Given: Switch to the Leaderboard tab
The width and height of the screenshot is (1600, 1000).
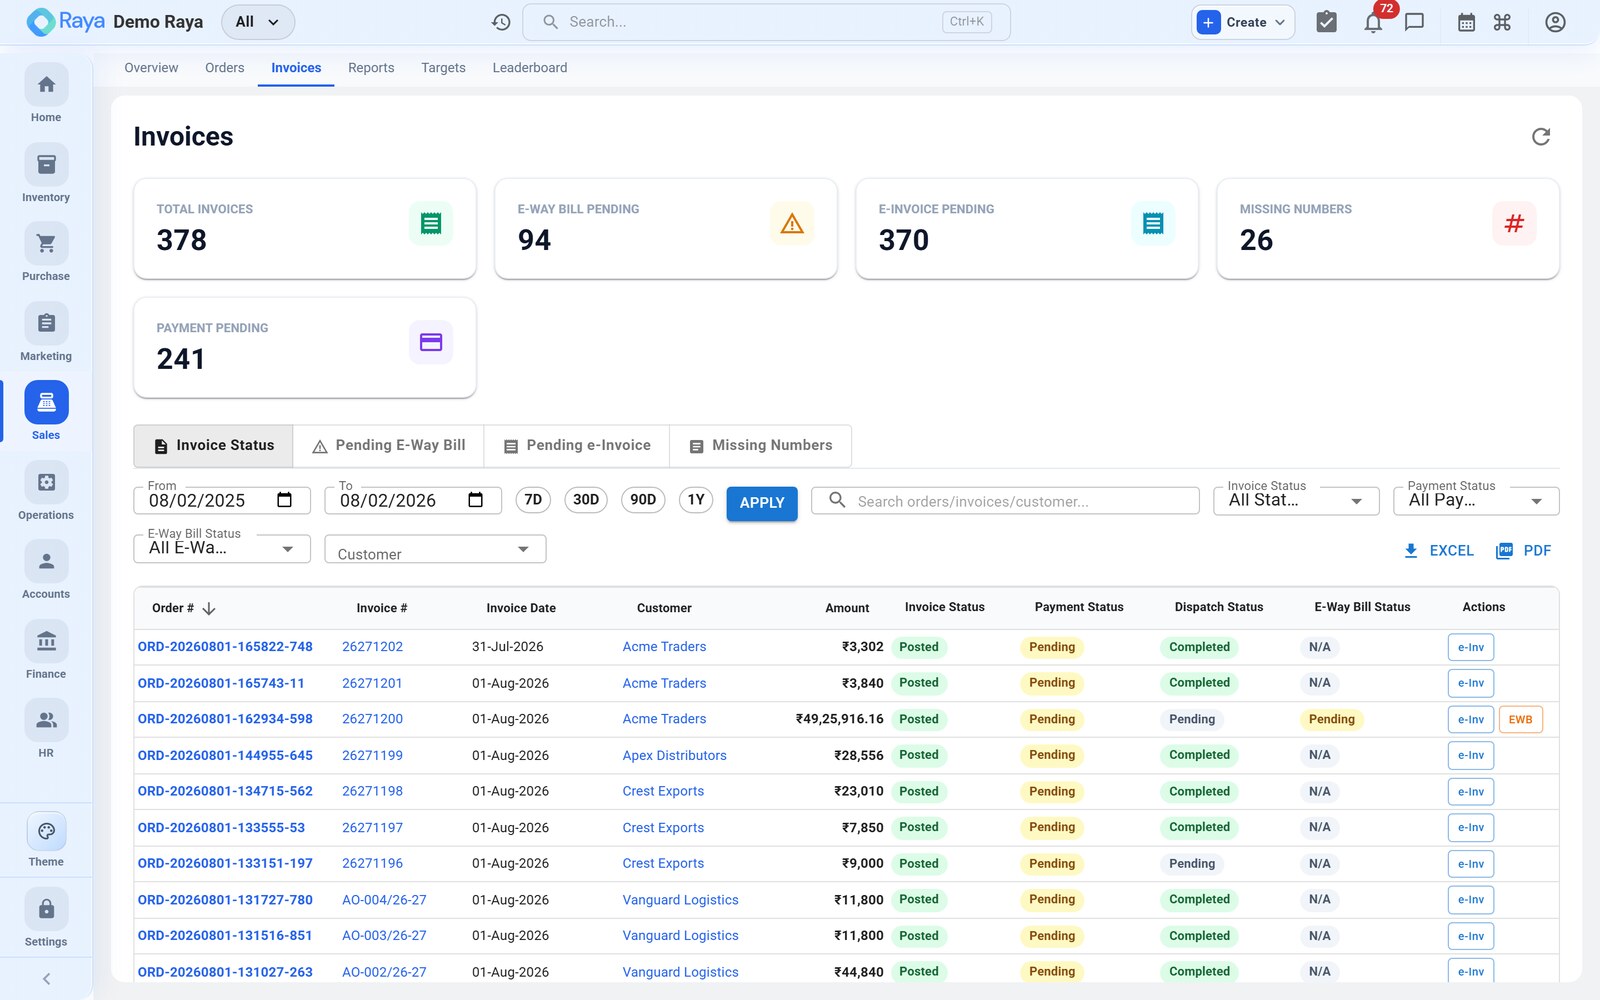Looking at the screenshot, I should [530, 68].
